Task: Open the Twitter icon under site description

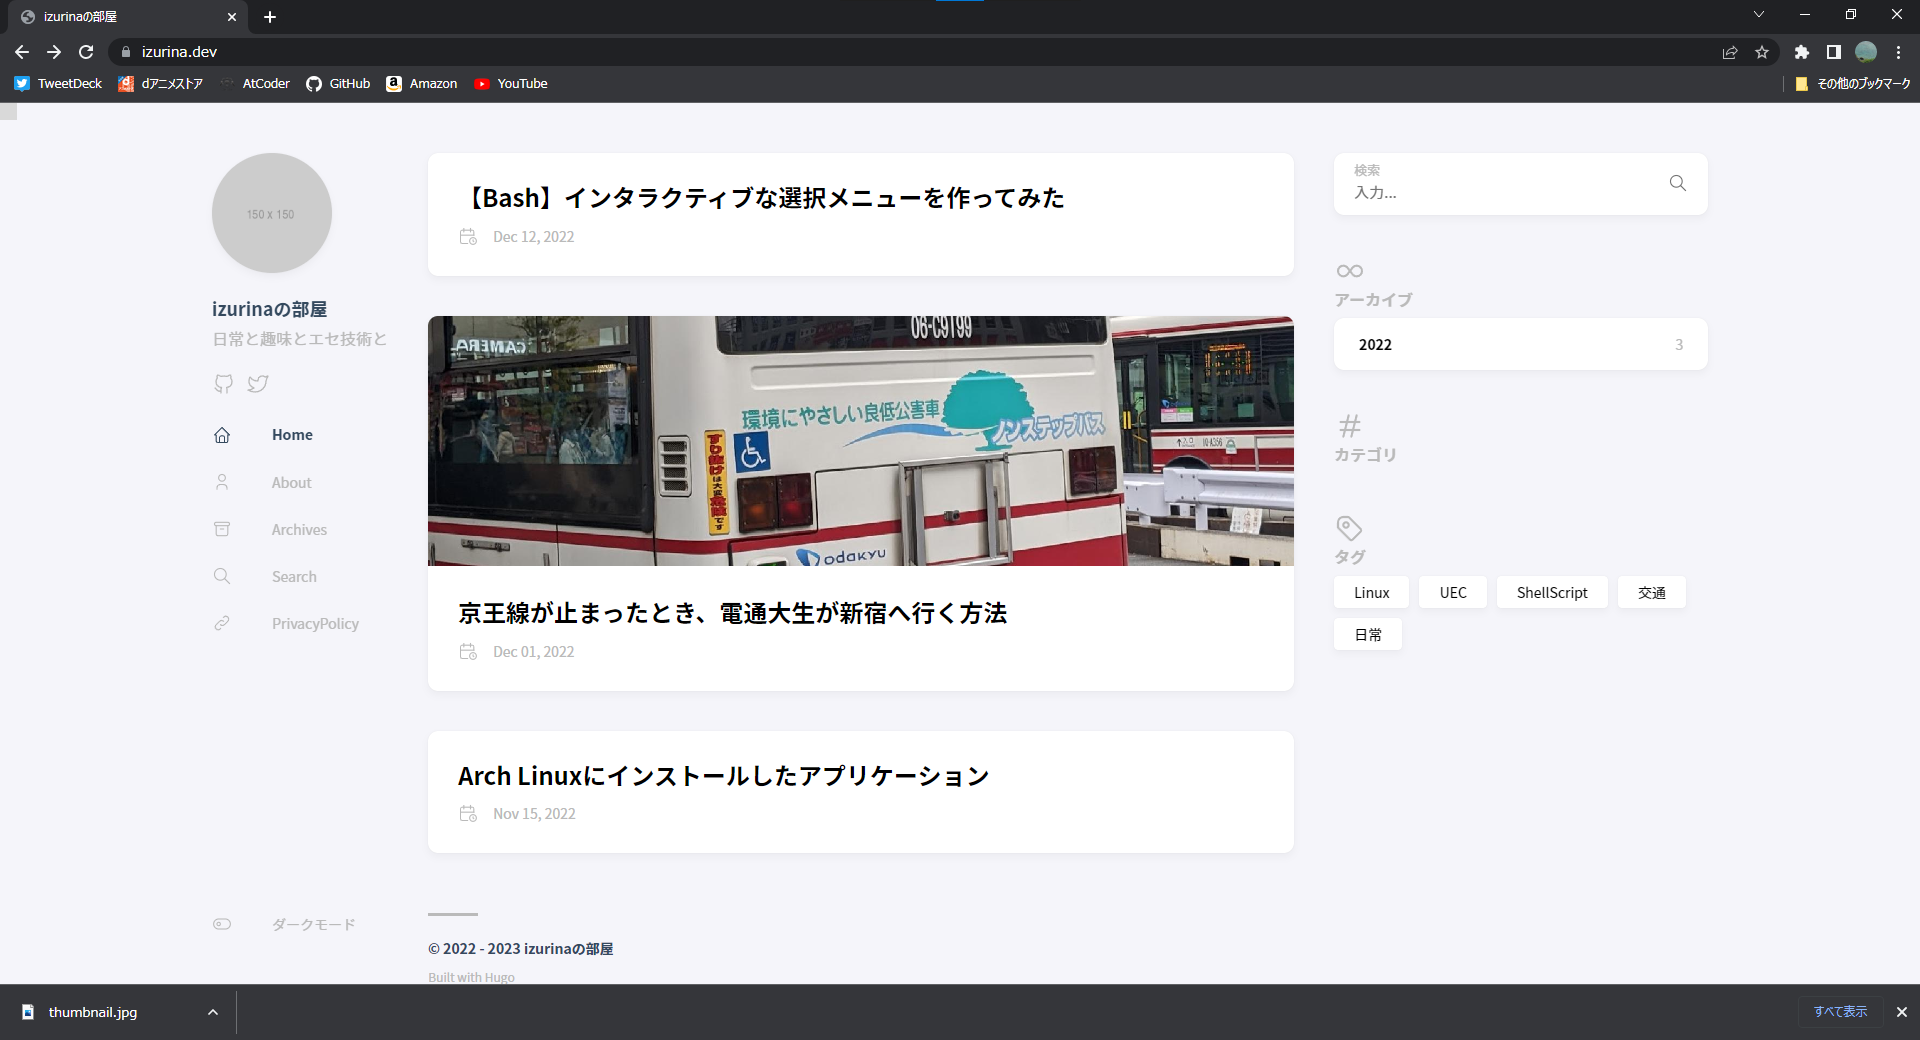Action: coord(258,384)
